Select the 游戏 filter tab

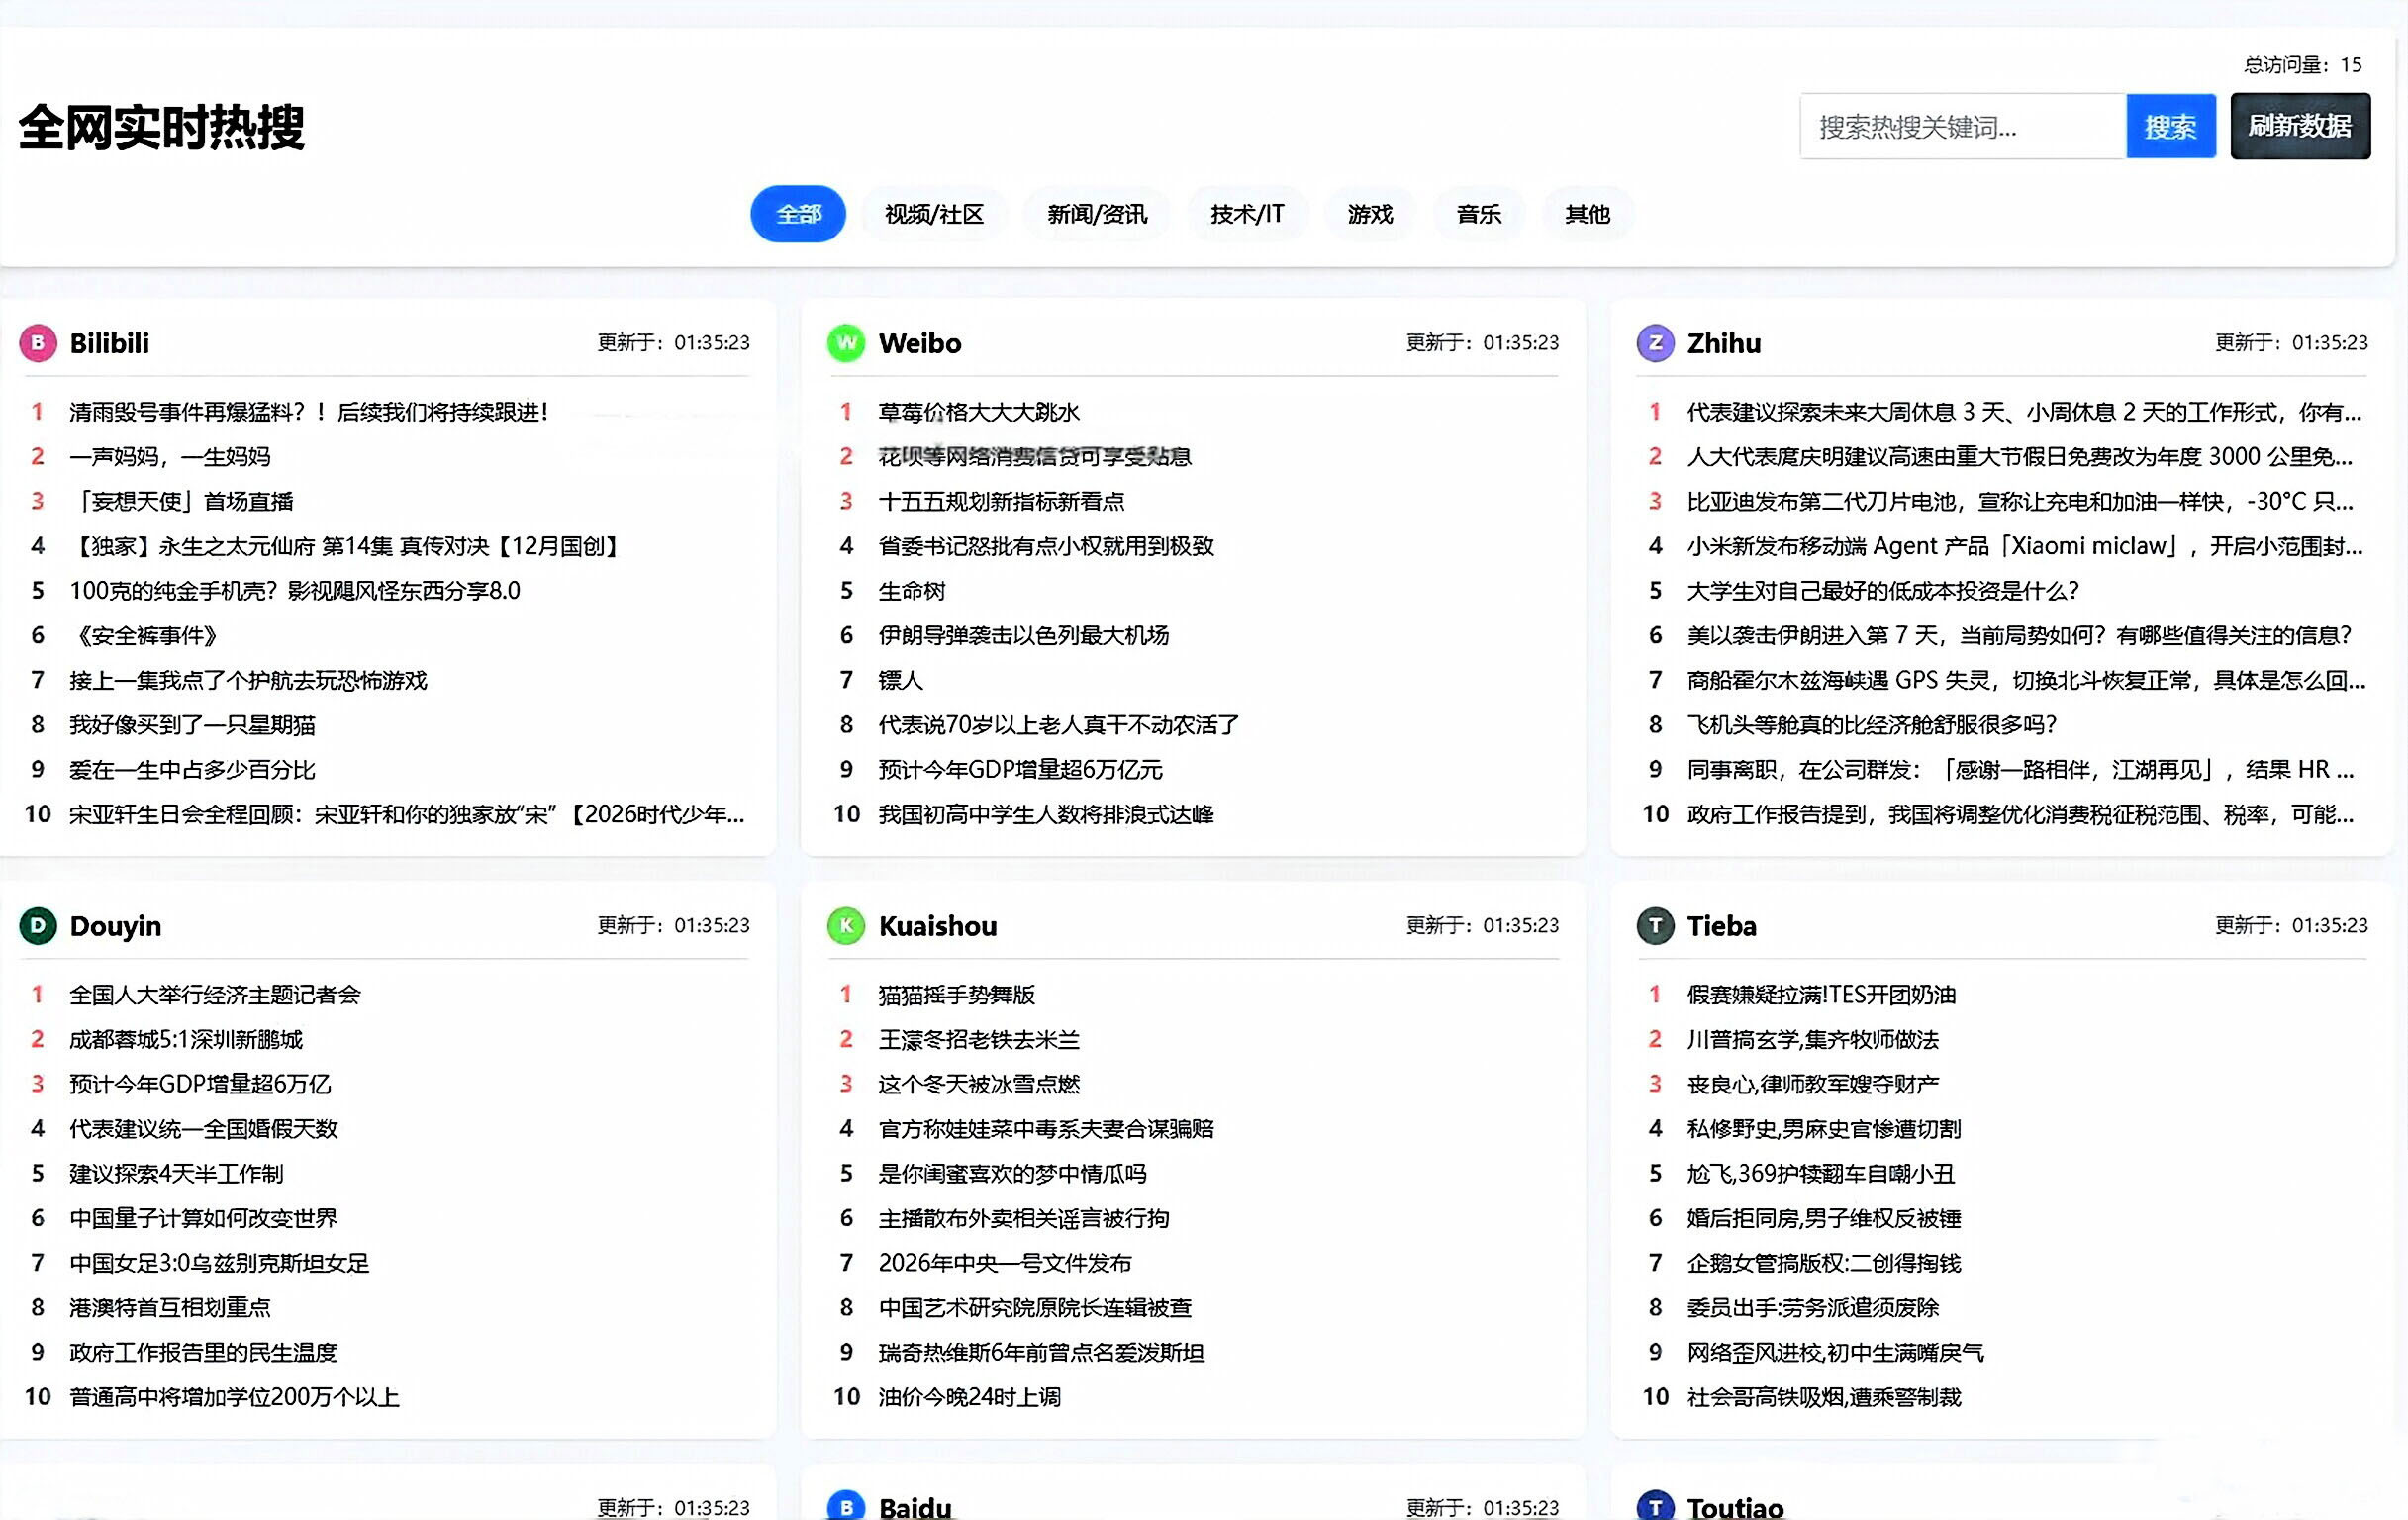coord(1369,214)
